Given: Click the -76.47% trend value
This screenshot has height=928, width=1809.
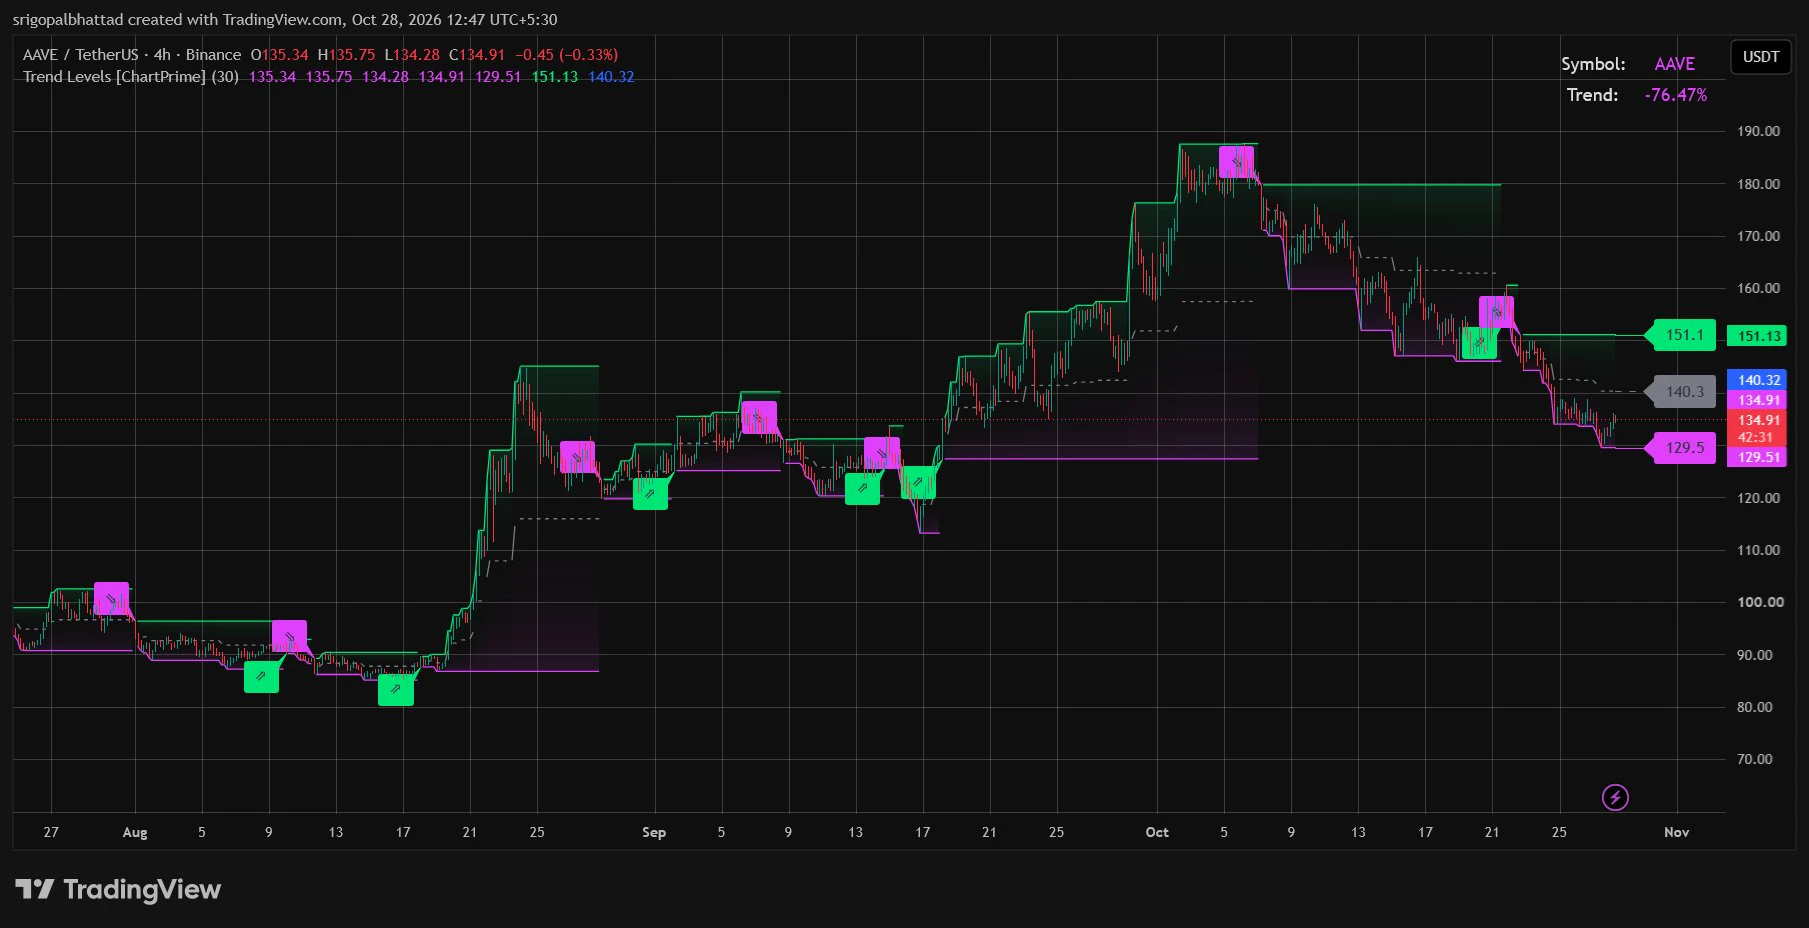Looking at the screenshot, I should 1676,95.
